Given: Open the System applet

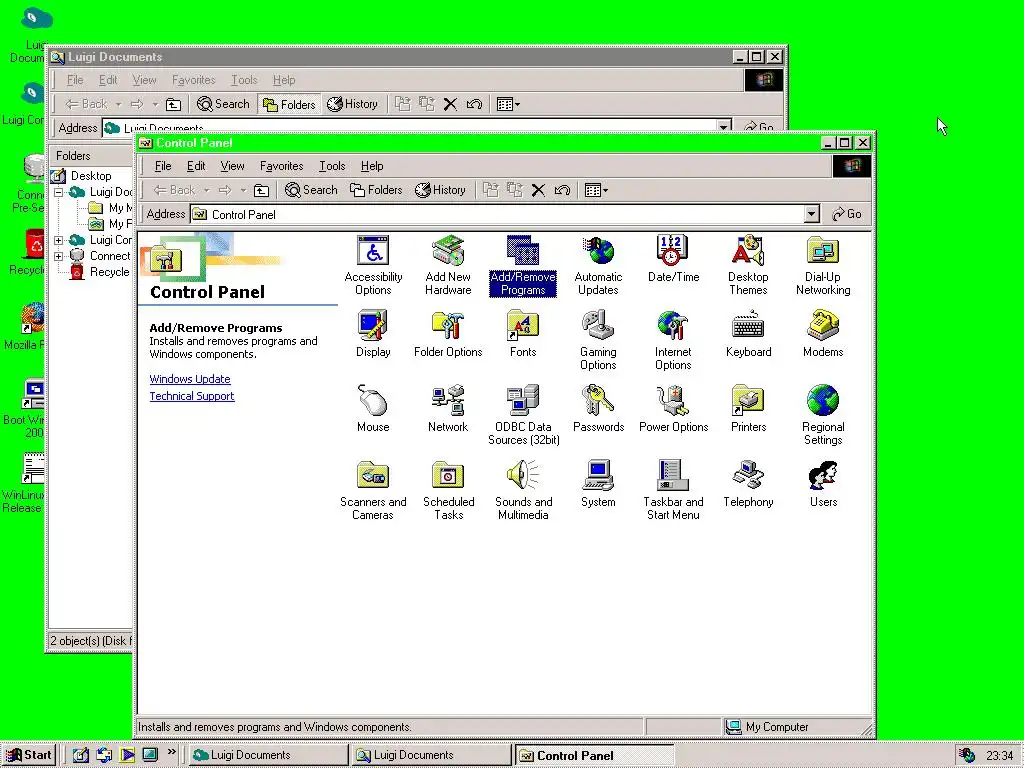Looking at the screenshot, I should coord(598,484).
